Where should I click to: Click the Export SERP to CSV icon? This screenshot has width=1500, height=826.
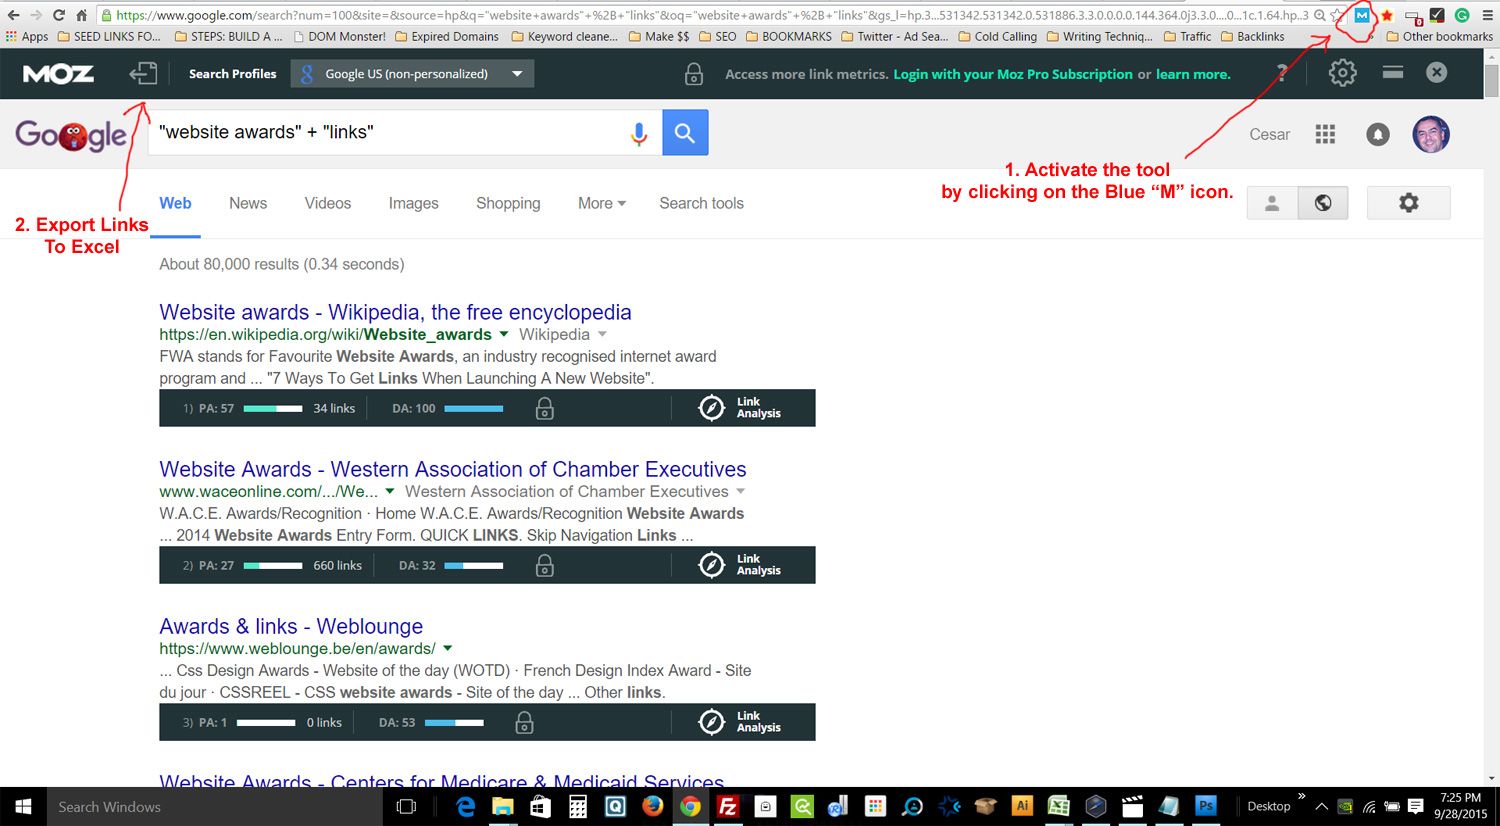point(143,73)
